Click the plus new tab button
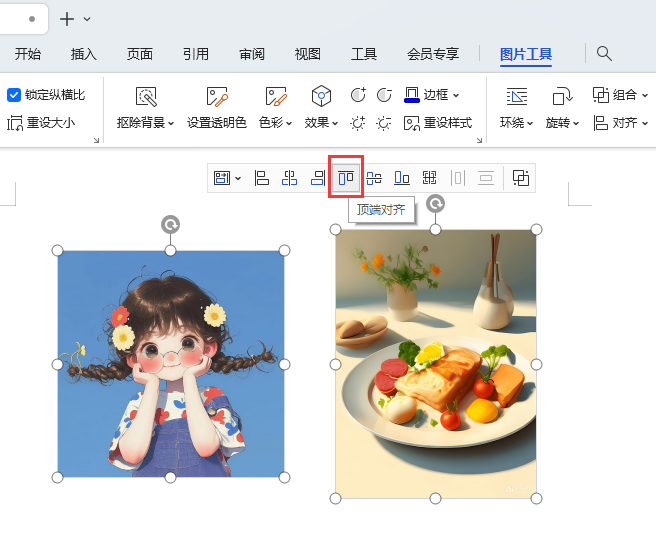The height and width of the screenshot is (560, 656). click(x=67, y=19)
